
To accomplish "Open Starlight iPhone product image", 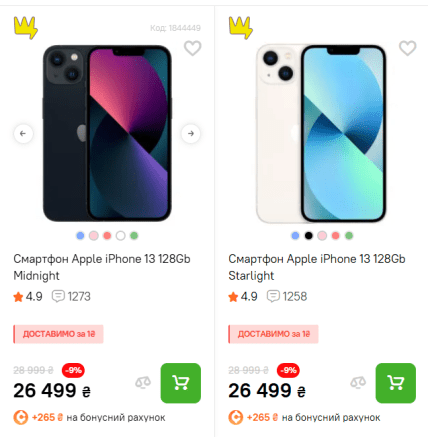I will [x=321, y=134].
